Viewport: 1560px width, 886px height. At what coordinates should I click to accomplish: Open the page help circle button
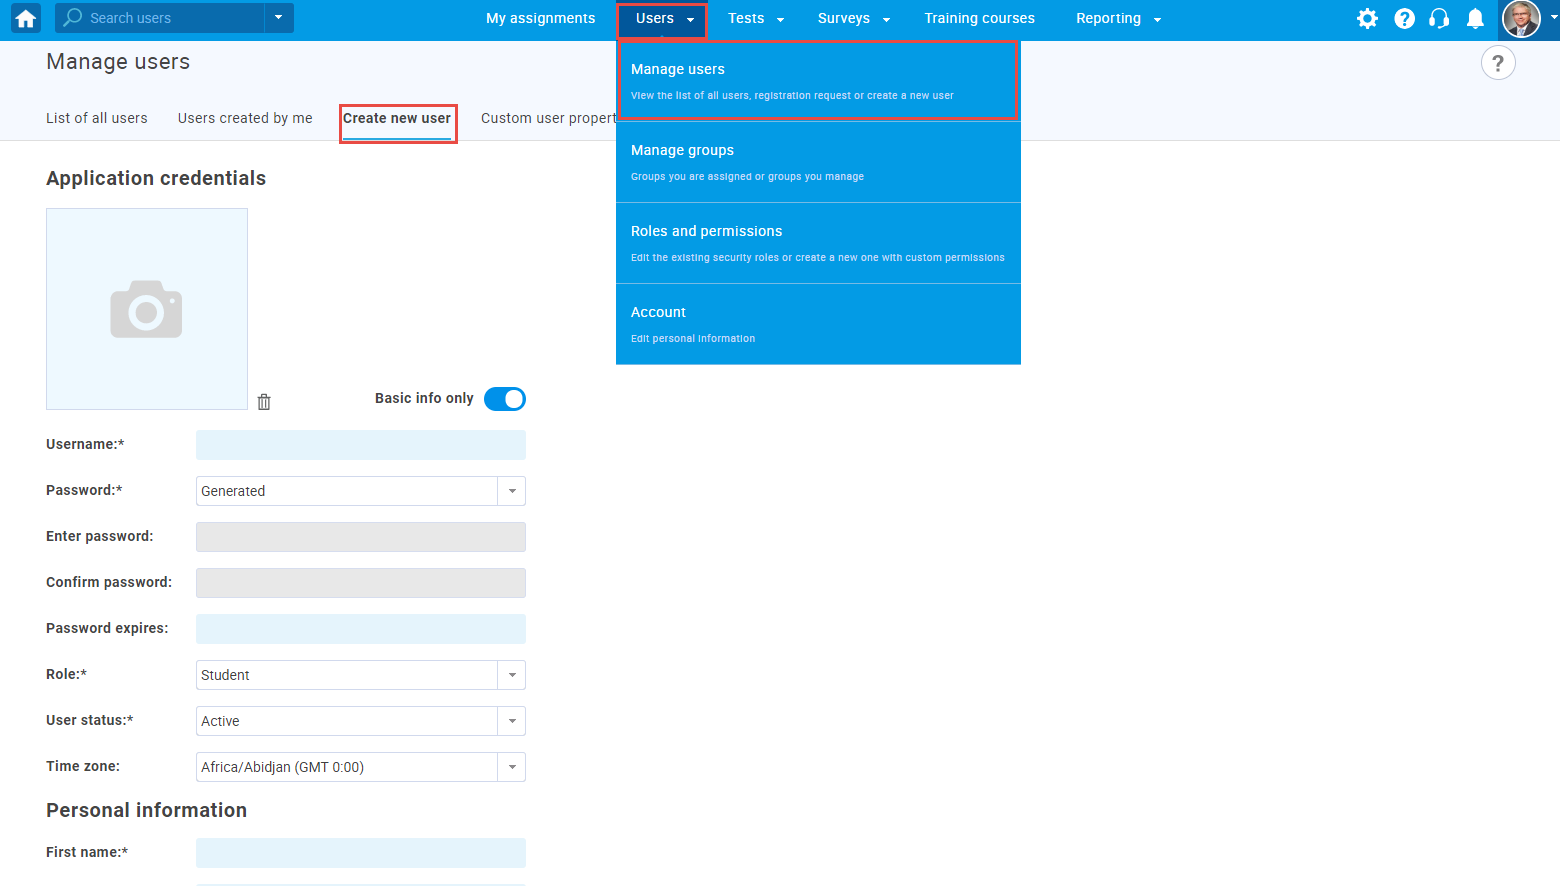(x=1497, y=63)
